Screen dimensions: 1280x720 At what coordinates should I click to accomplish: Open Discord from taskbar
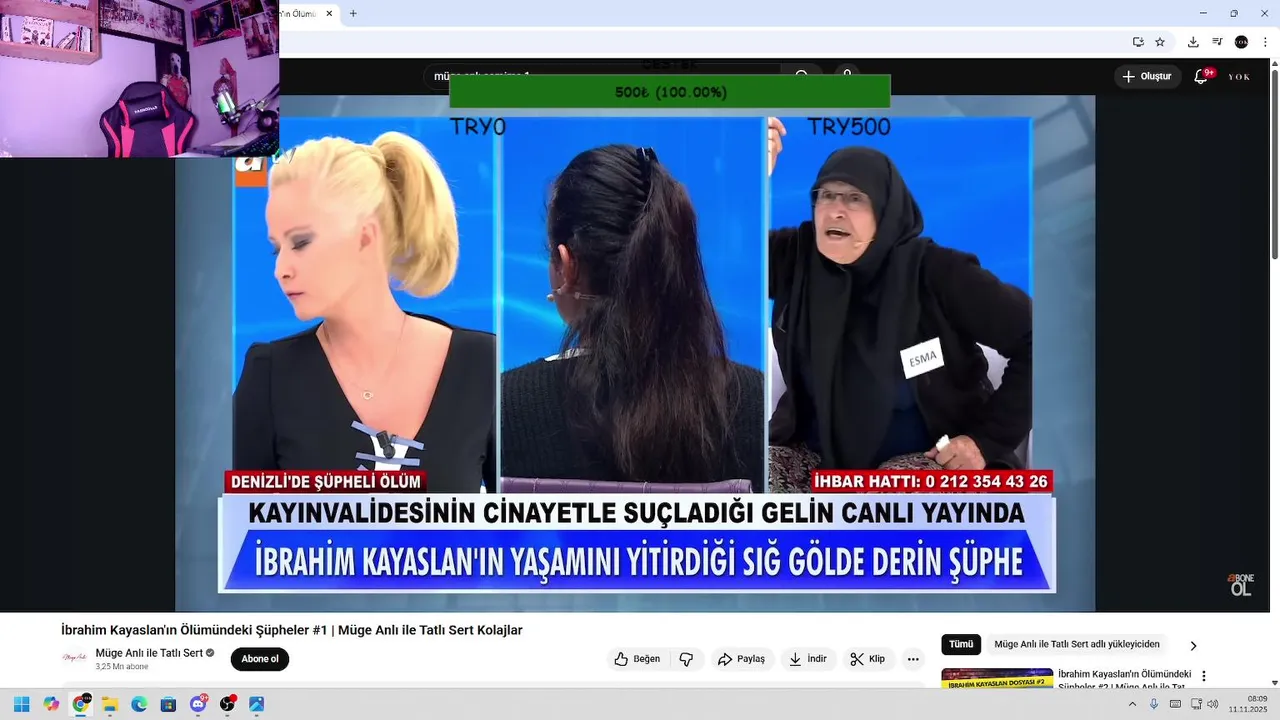click(x=198, y=704)
